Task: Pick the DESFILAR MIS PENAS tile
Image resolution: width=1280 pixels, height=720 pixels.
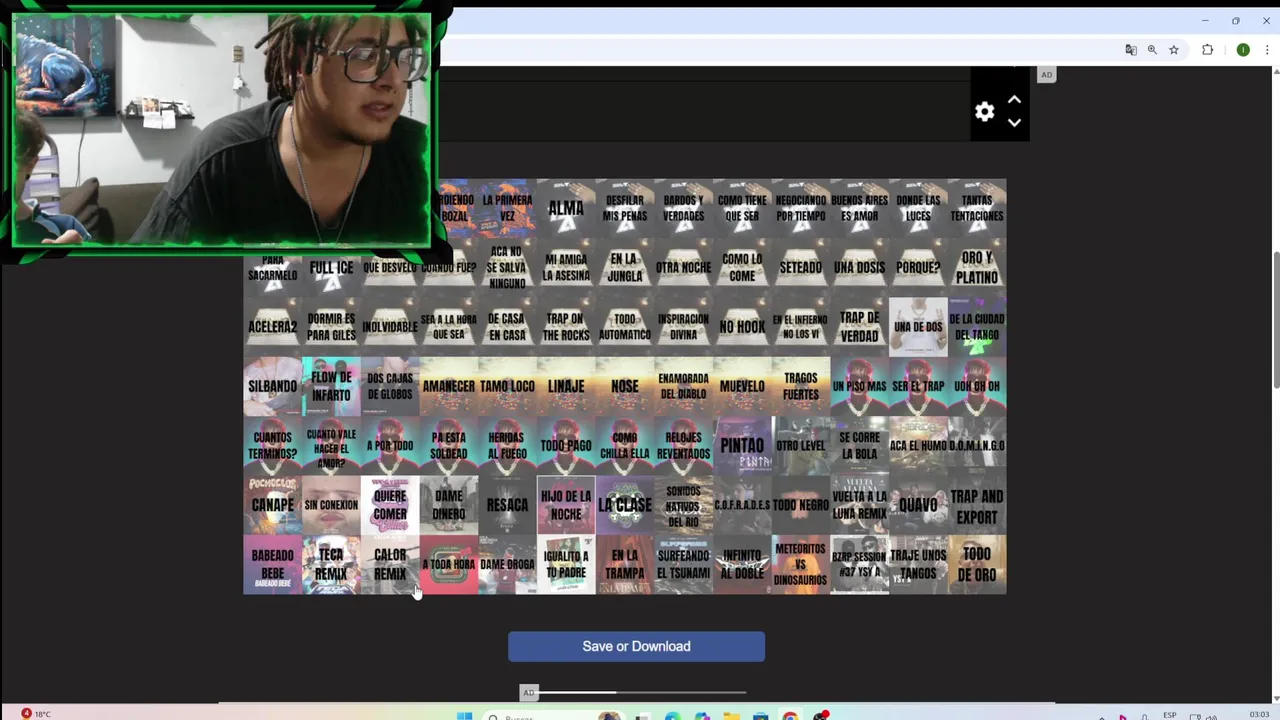Action: point(625,208)
